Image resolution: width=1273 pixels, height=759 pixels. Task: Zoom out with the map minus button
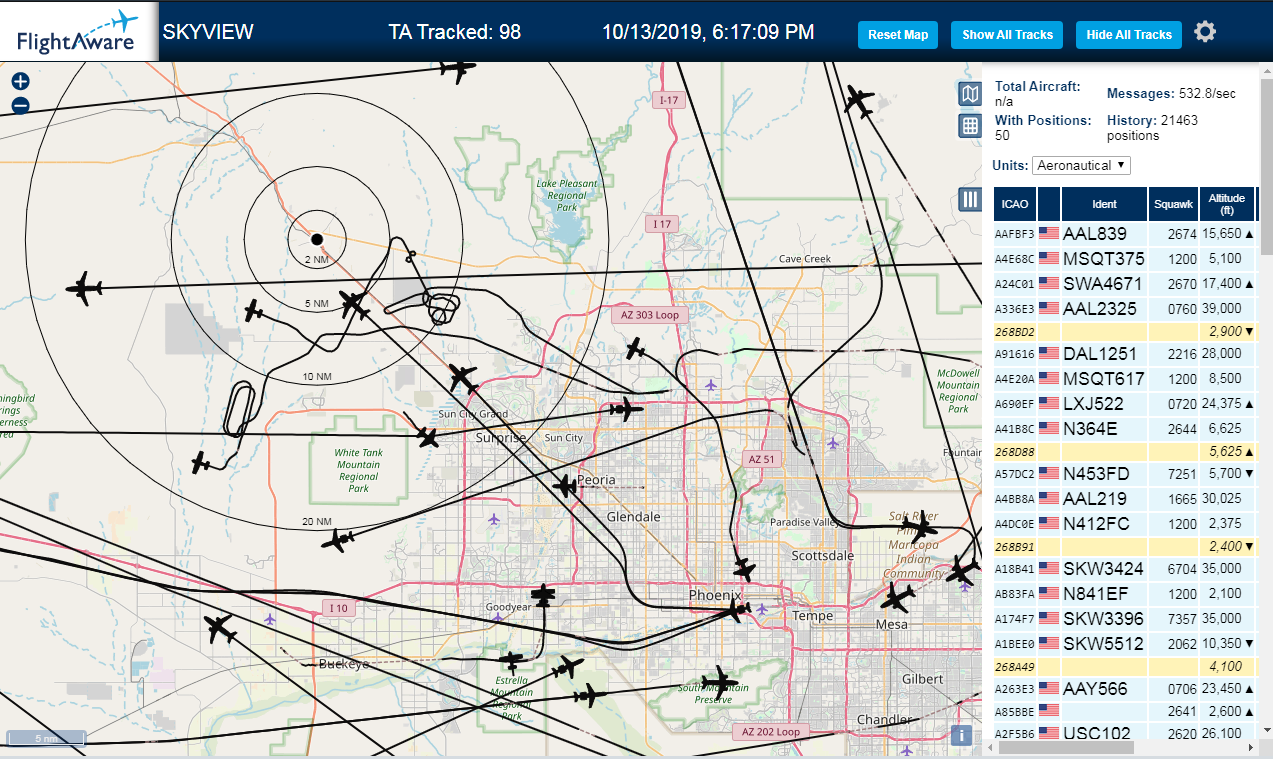pos(20,106)
